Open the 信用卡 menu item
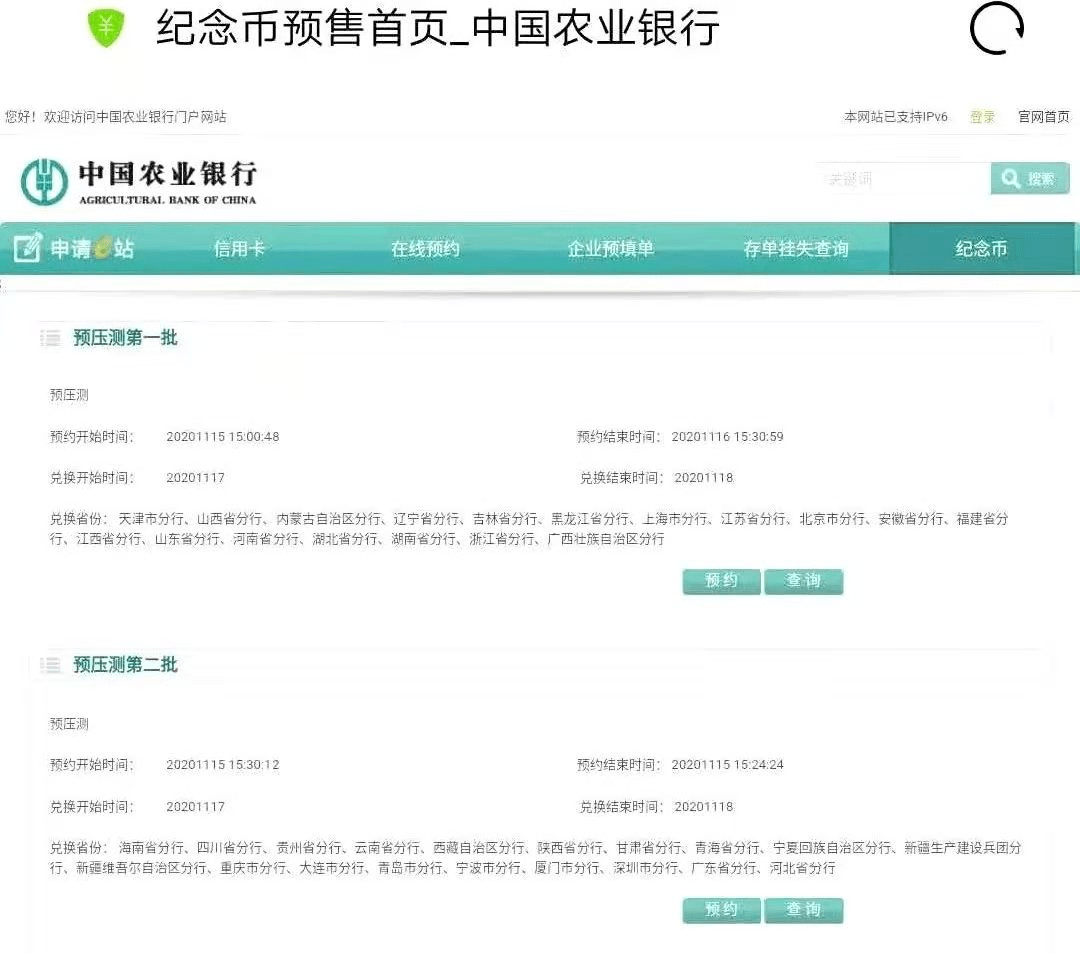 click(239, 248)
